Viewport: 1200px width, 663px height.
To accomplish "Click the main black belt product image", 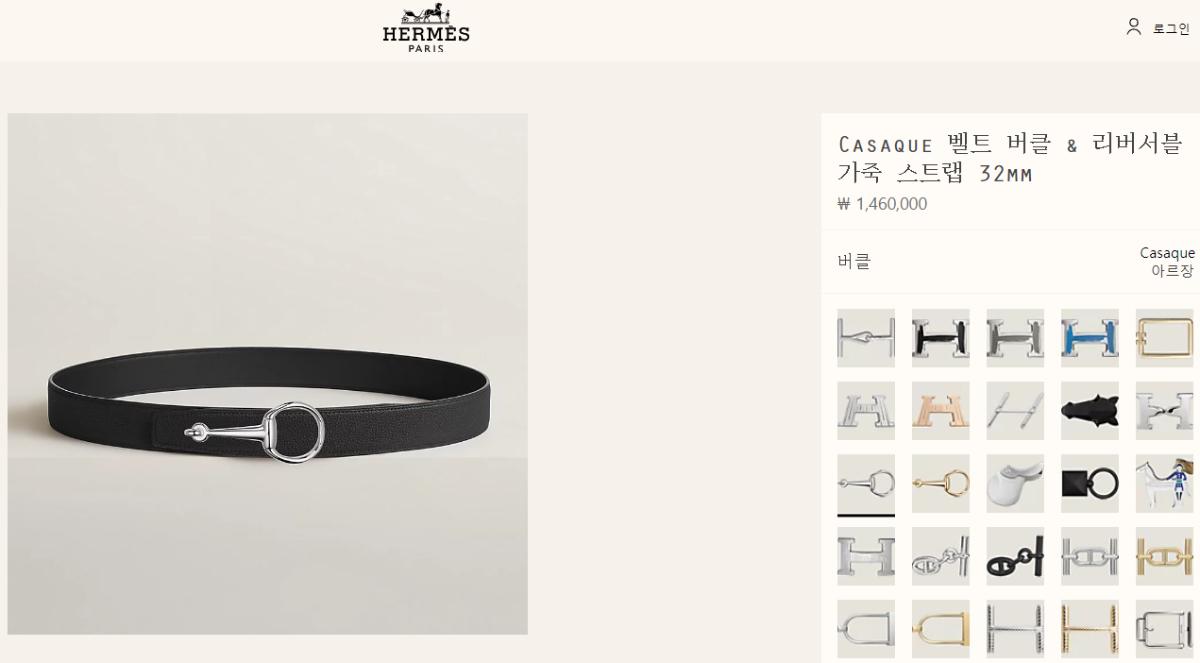I will [x=268, y=374].
